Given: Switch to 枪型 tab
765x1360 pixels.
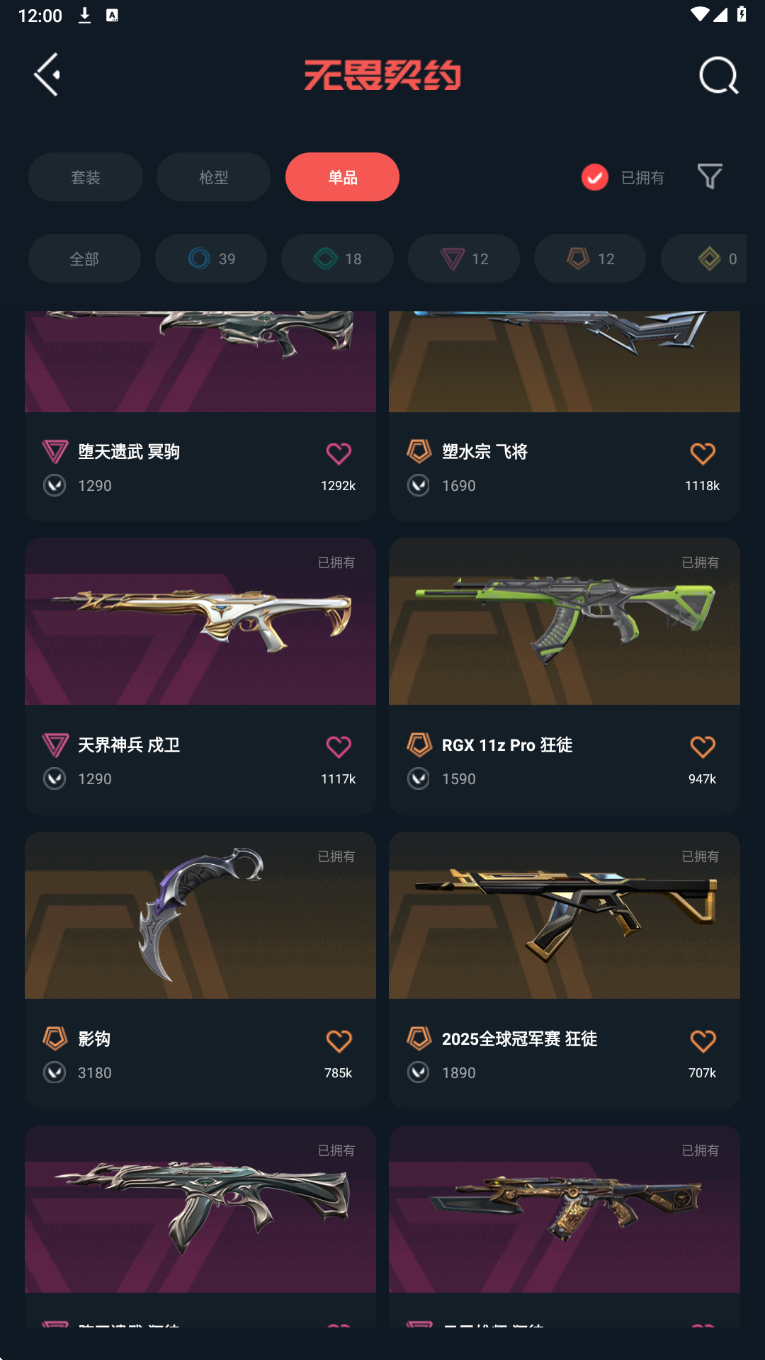Looking at the screenshot, I should coord(213,177).
